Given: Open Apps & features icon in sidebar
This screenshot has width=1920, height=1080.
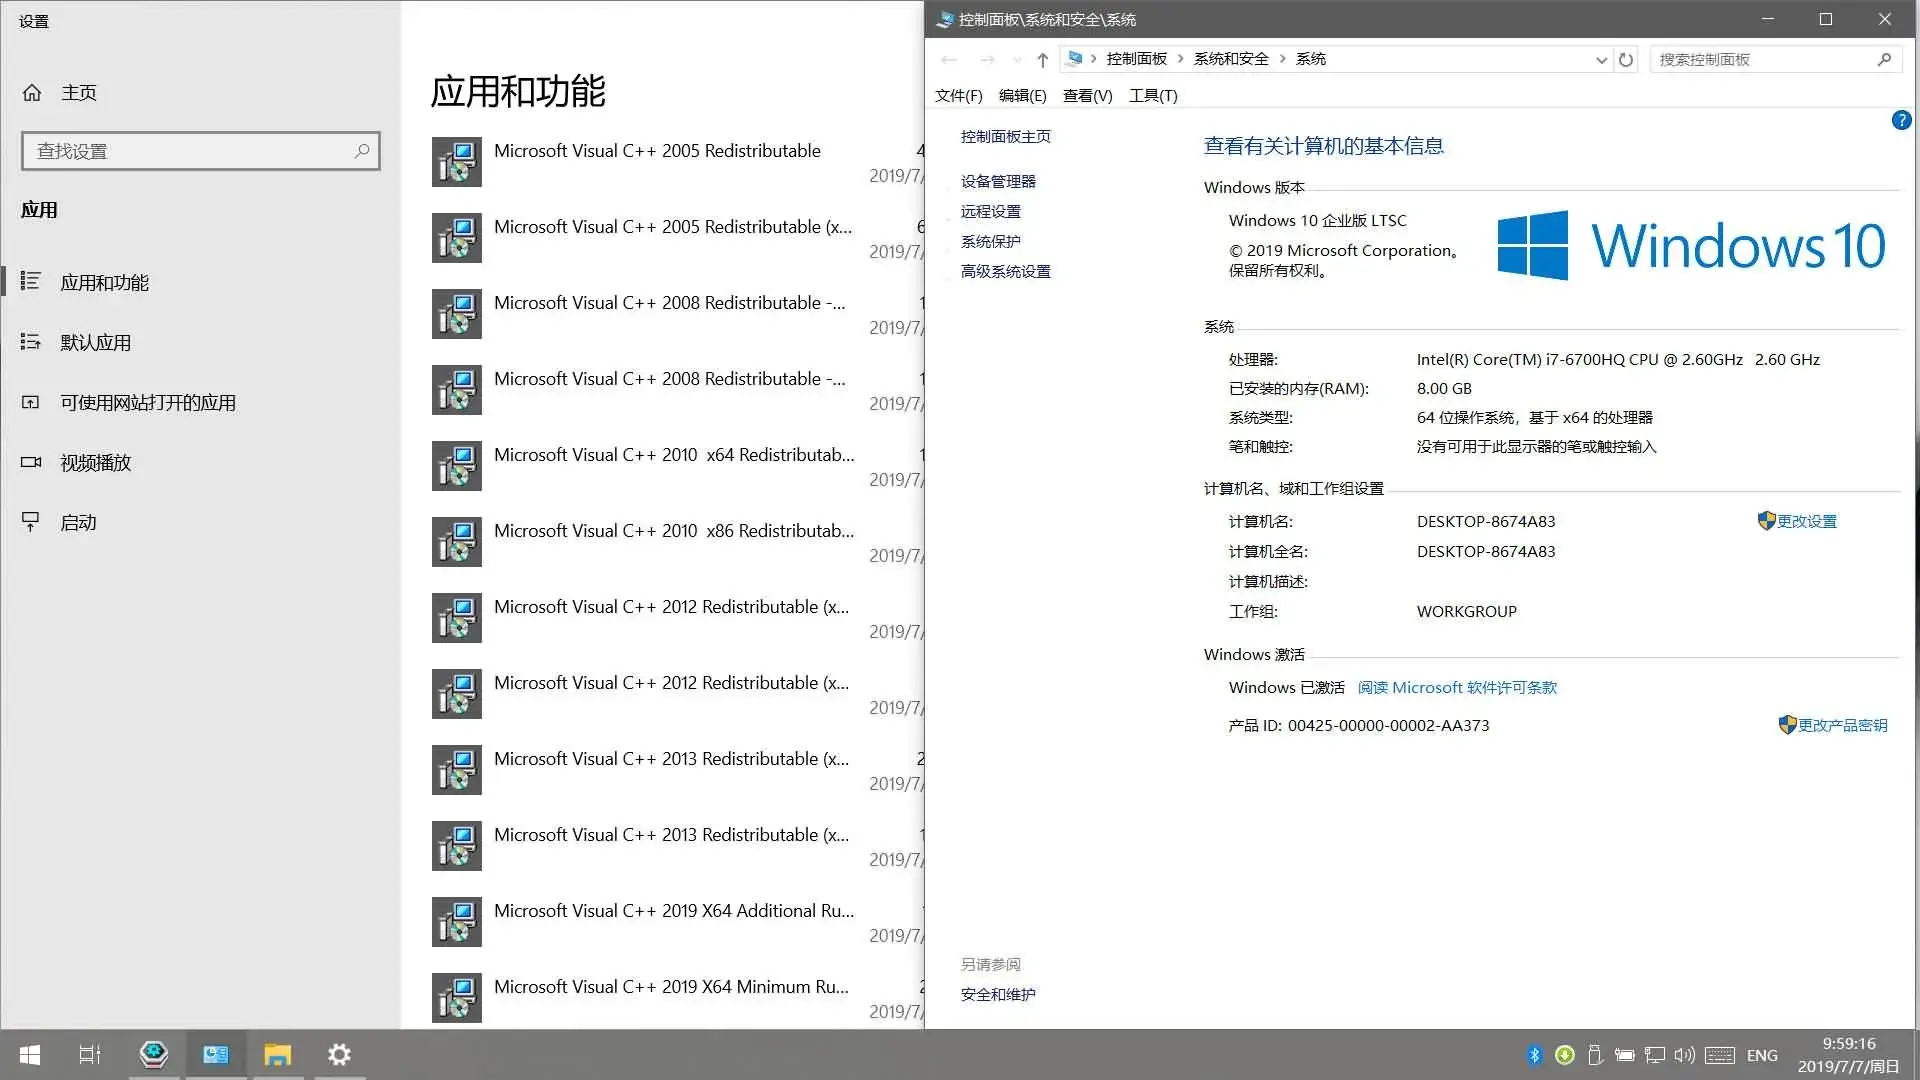Looking at the screenshot, I should pyautogui.click(x=31, y=282).
